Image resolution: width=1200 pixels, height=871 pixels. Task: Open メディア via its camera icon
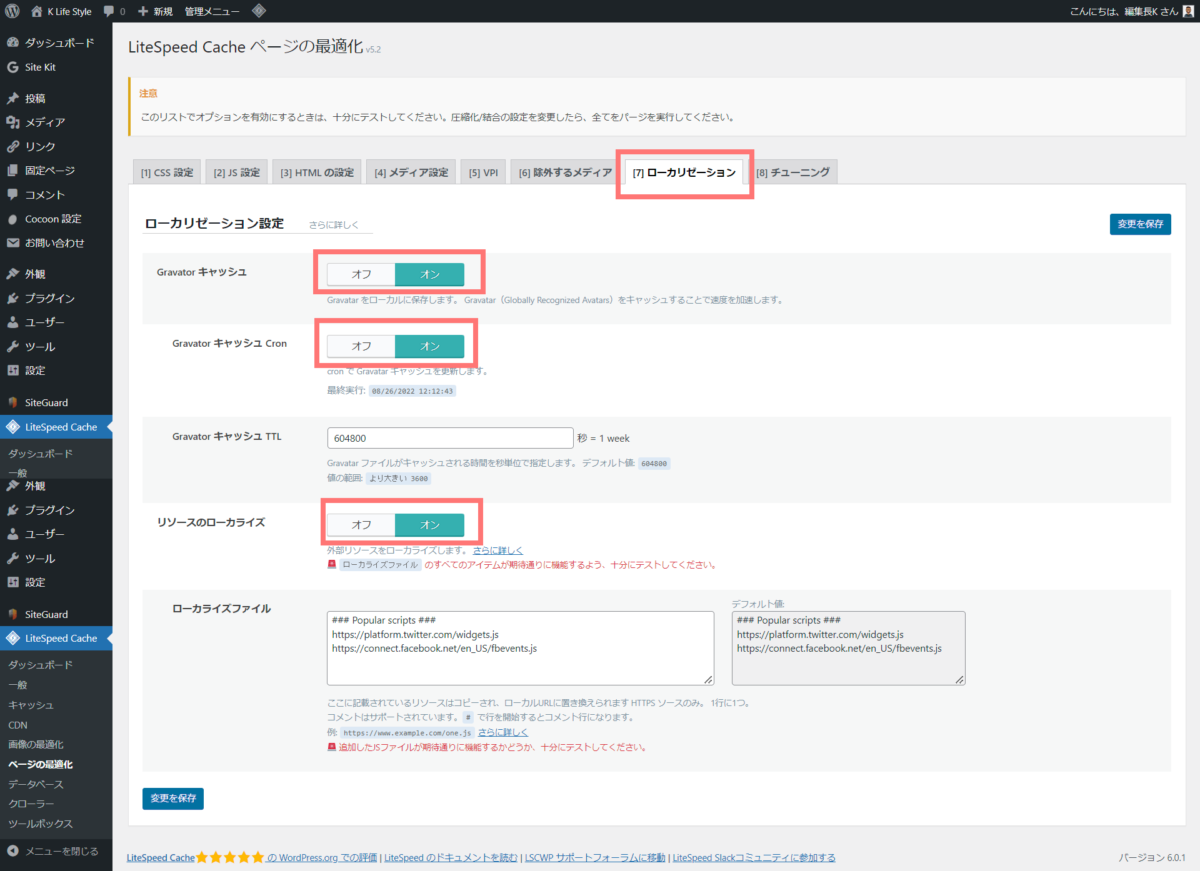[x=10, y=122]
